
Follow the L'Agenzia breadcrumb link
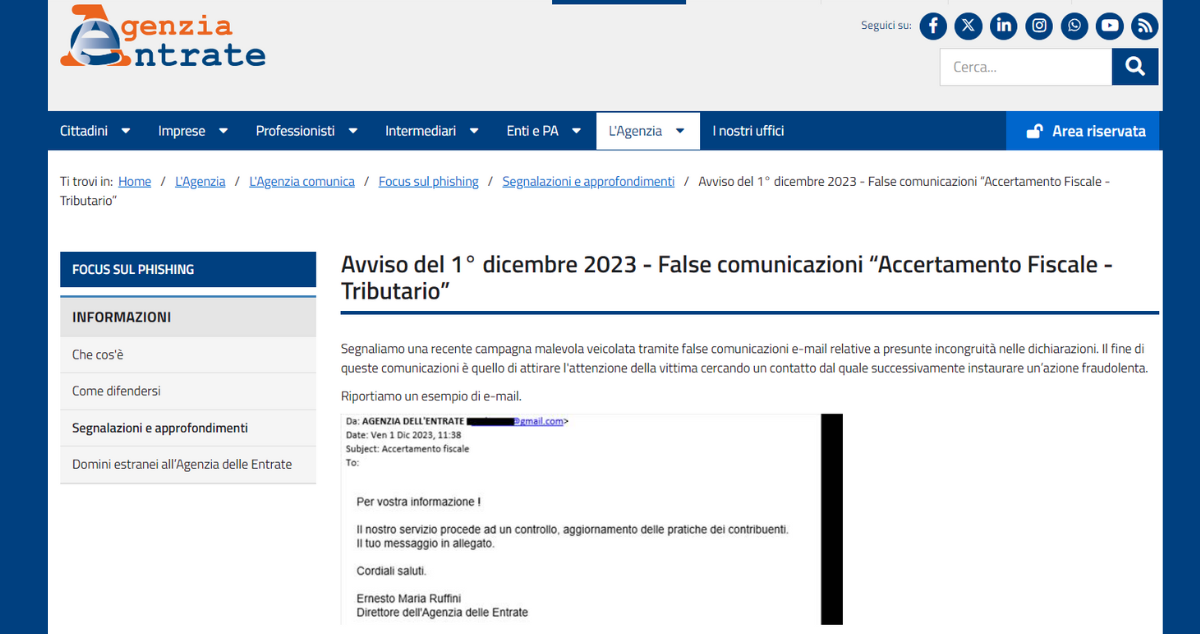click(200, 182)
